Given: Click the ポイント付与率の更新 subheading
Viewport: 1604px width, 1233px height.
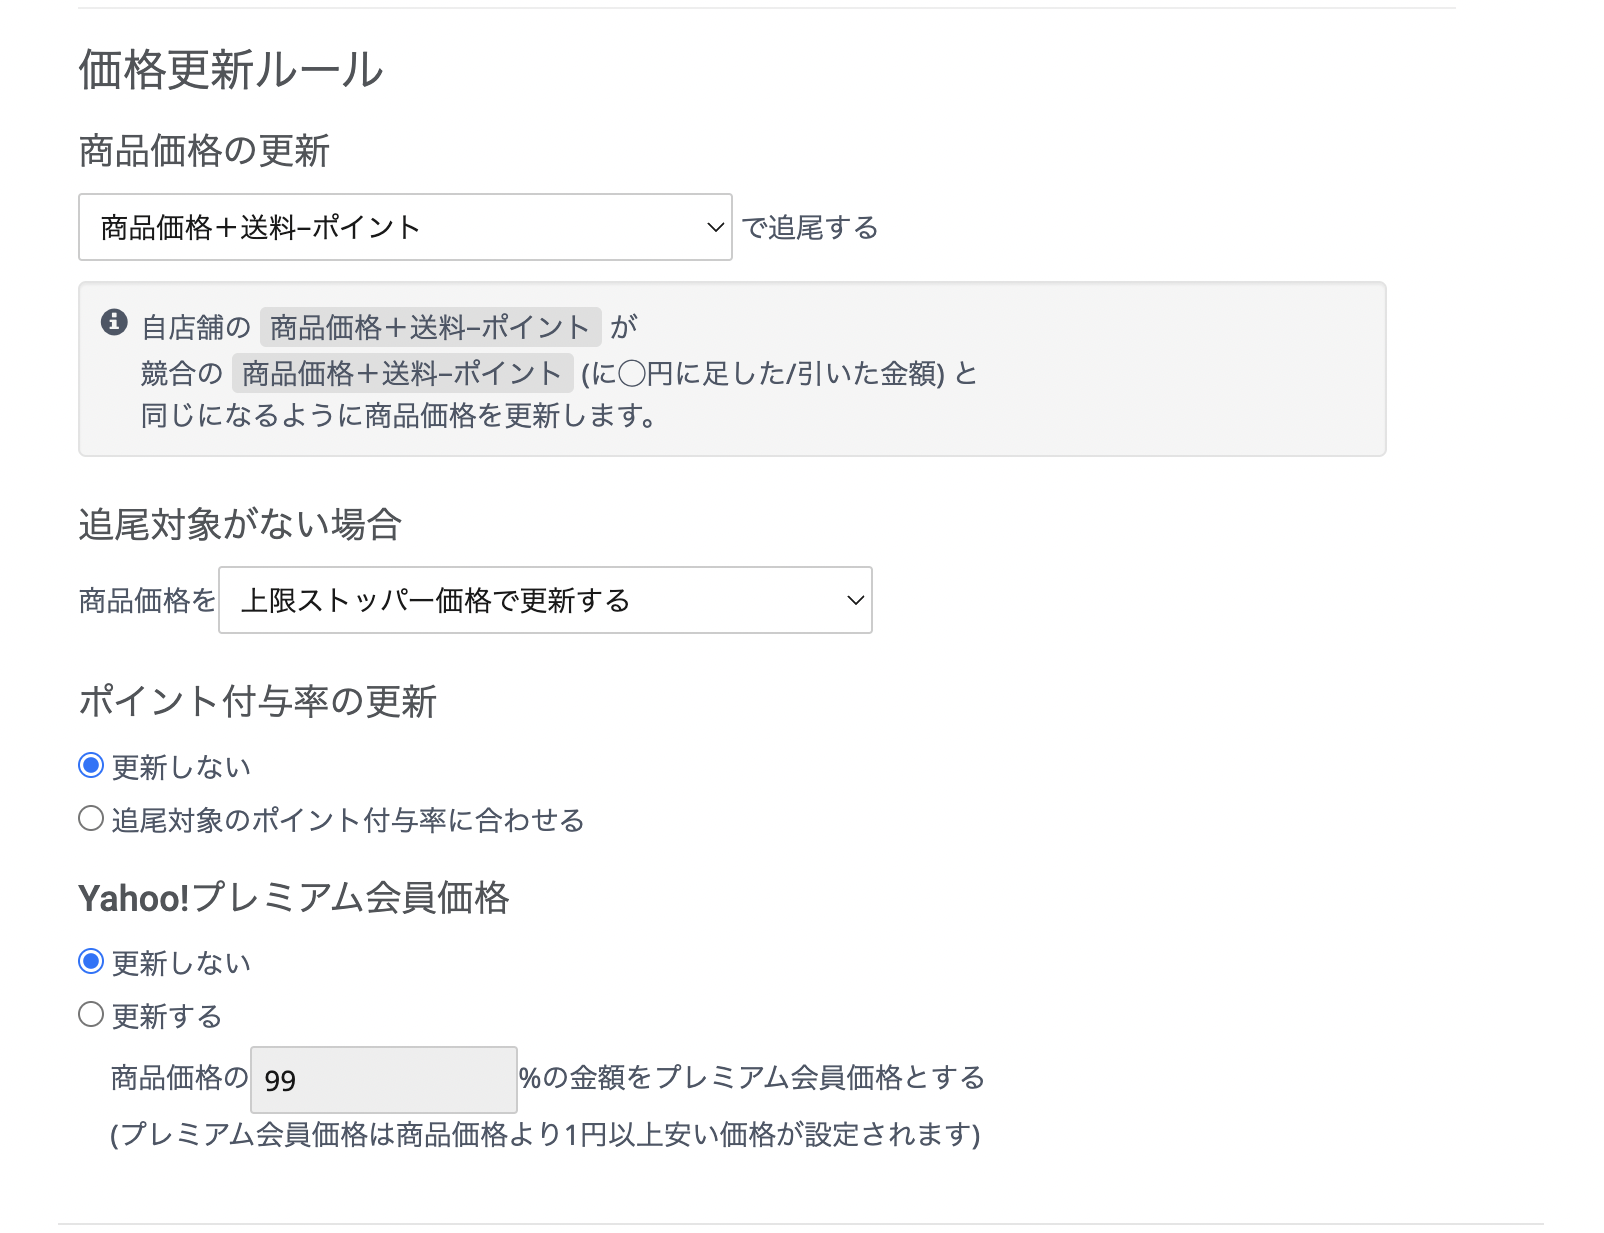Looking at the screenshot, I should click(258, 701).
